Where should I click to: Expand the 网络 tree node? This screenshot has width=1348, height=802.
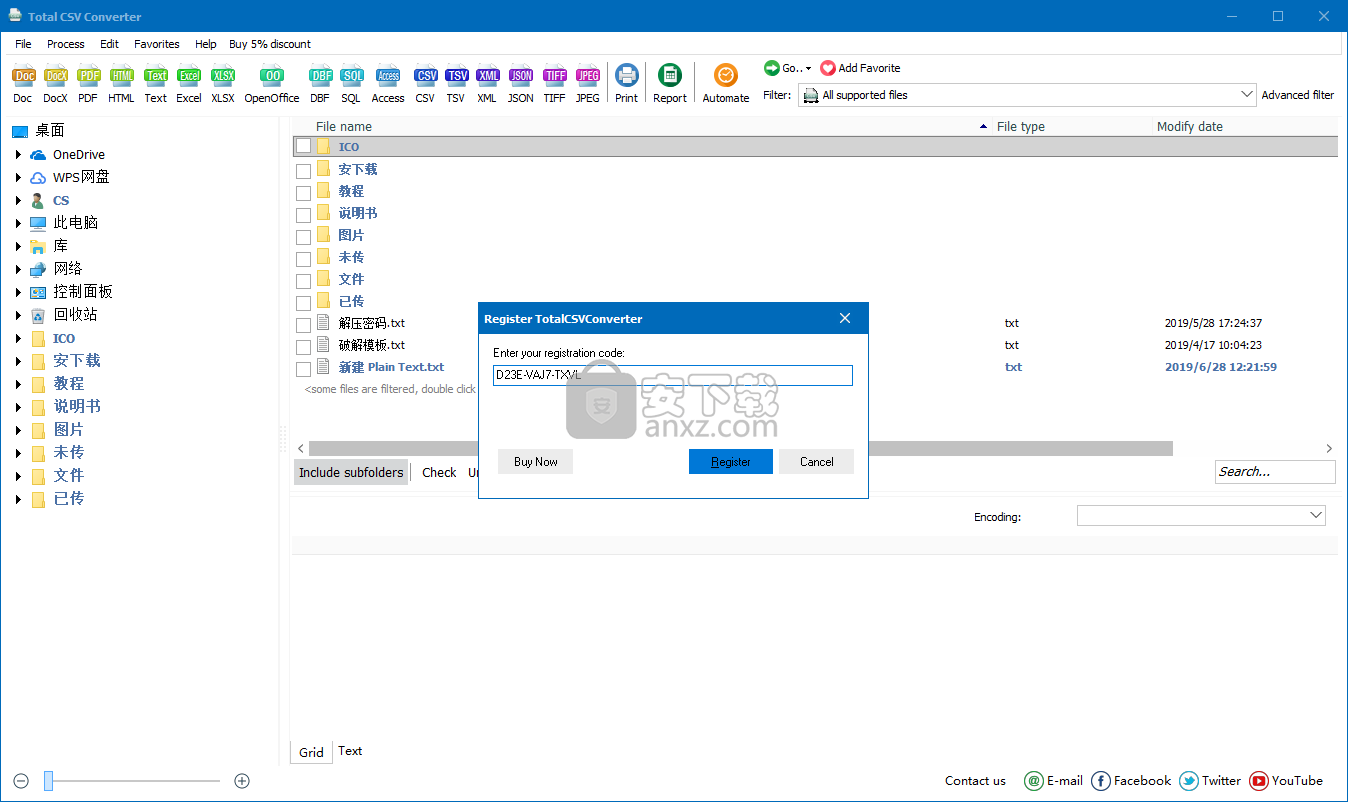(18, 270)
